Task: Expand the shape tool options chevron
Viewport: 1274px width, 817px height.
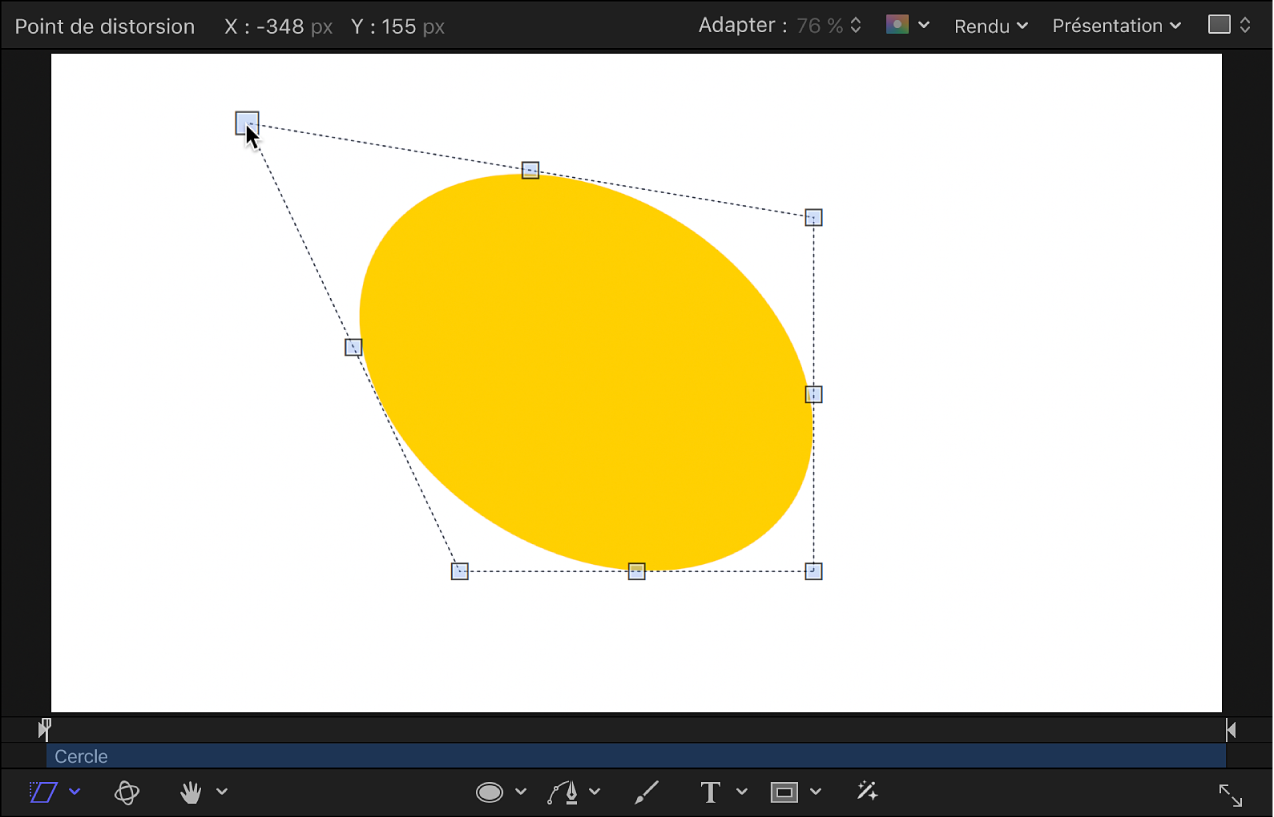Action: tap(520, 792)
